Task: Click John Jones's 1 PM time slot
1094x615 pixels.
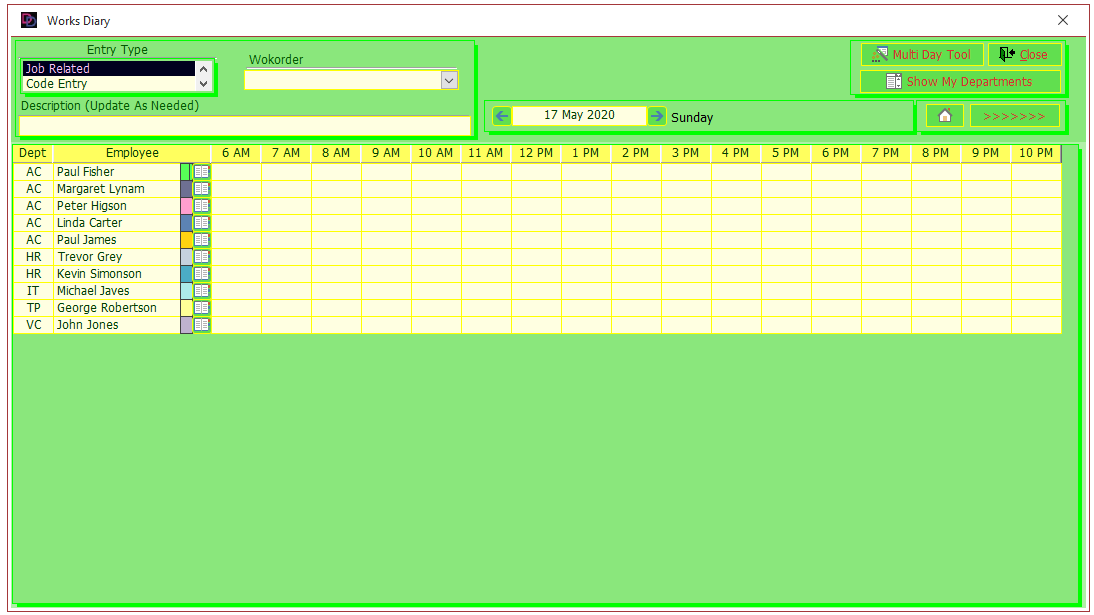Action: (x=587, y=325)
